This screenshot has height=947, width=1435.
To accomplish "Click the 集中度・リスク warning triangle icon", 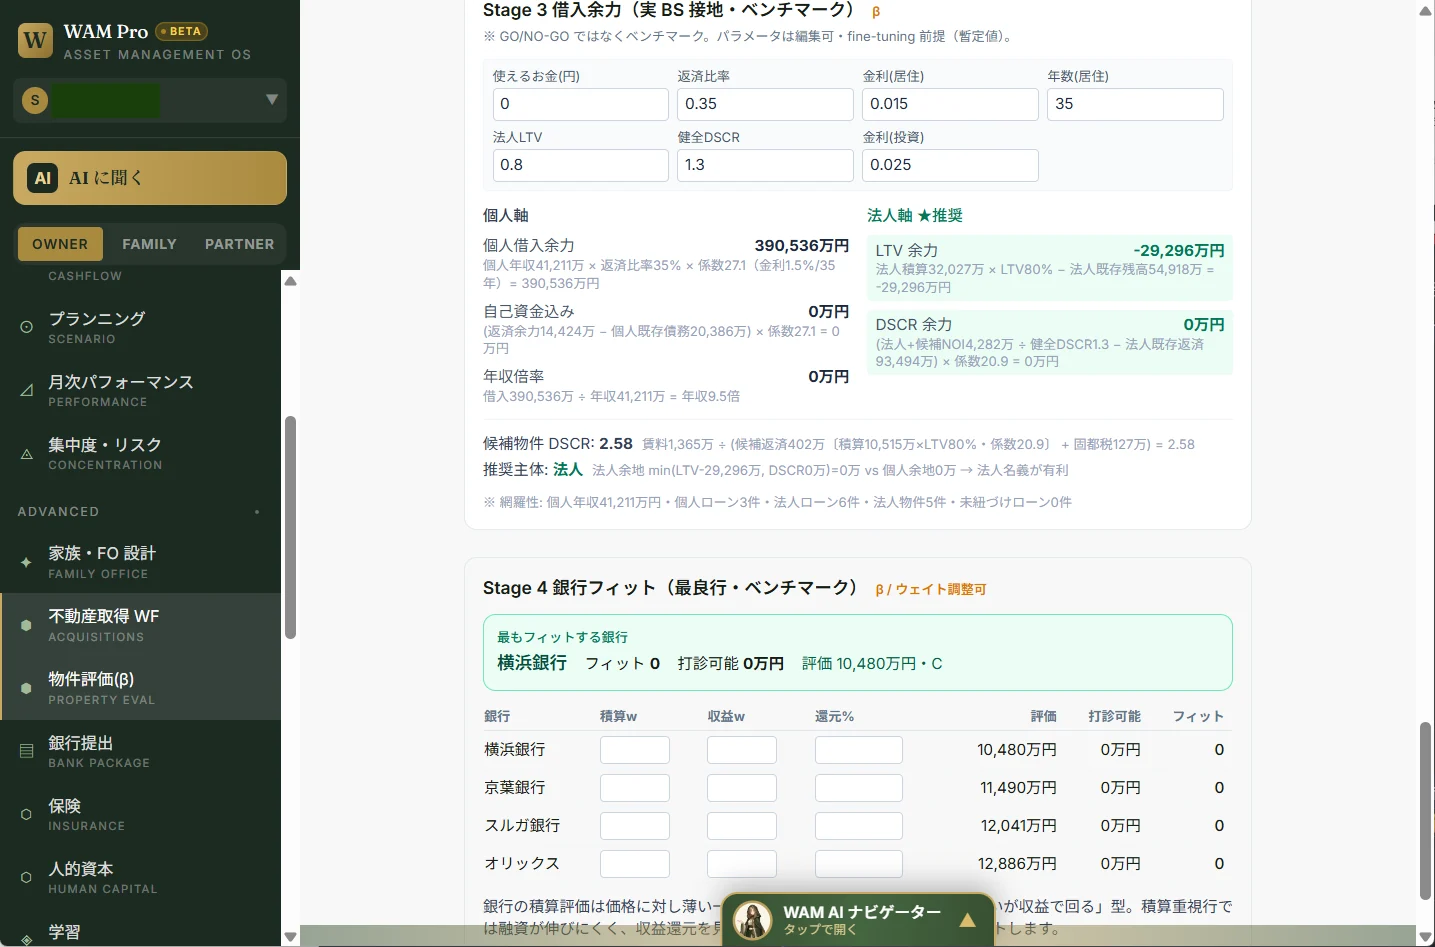I will pos(27,454).
